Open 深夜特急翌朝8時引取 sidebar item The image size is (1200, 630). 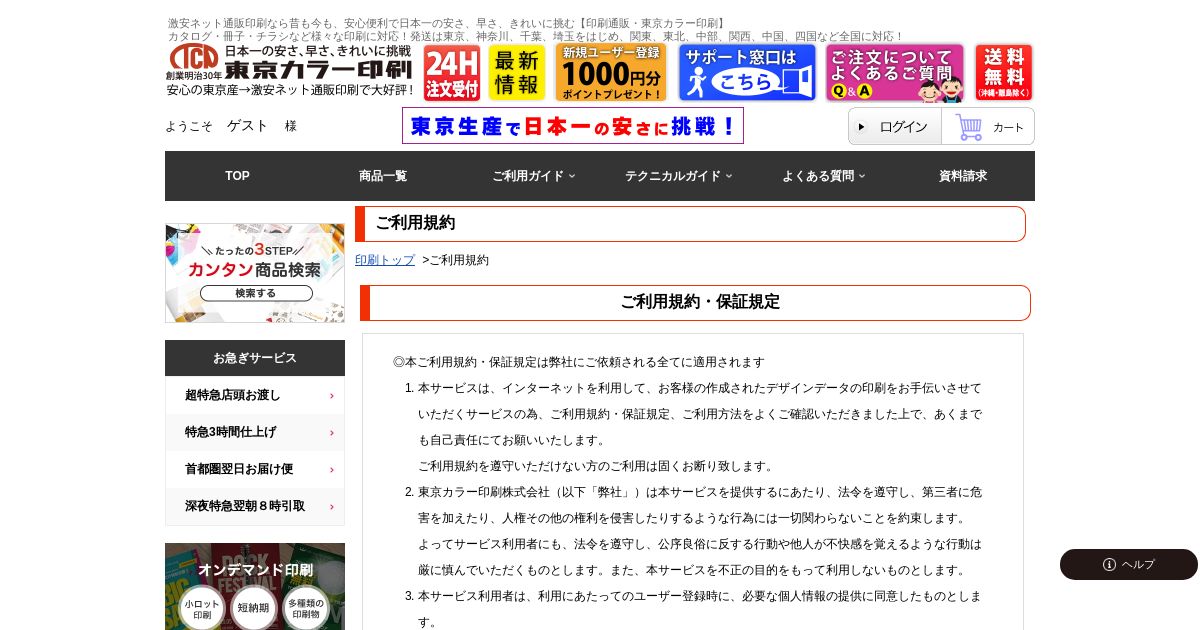click(x=255, y=506)
